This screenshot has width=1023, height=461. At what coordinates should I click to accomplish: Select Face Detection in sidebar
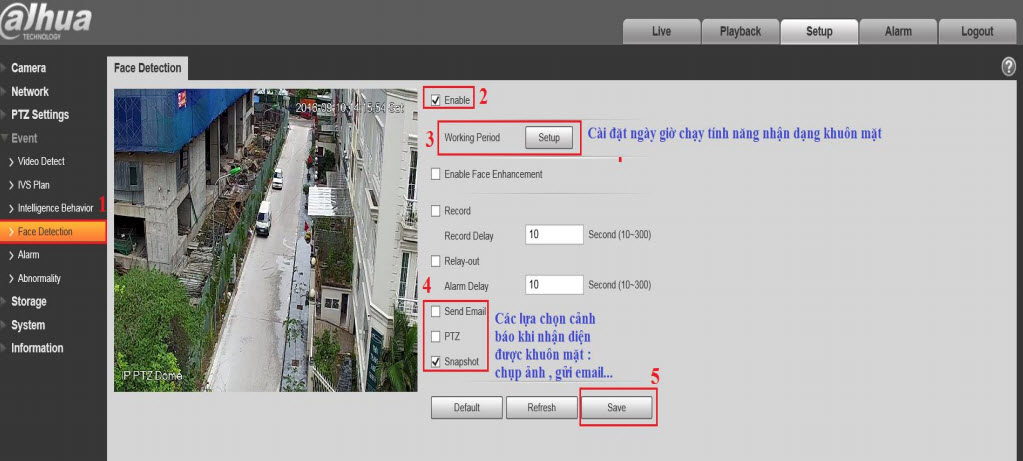pyautogui.click(x=53, y=231)
